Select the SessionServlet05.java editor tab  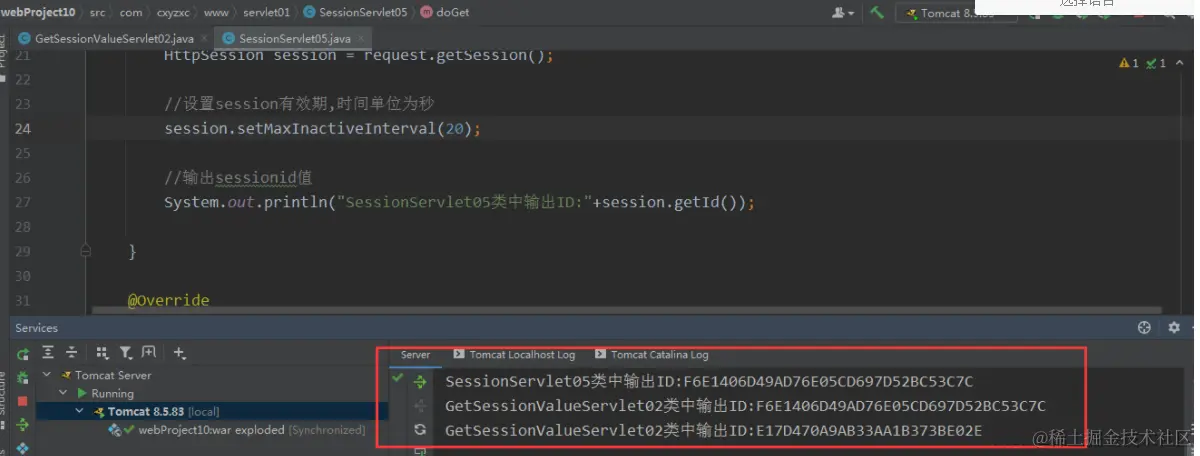[295, 38]
